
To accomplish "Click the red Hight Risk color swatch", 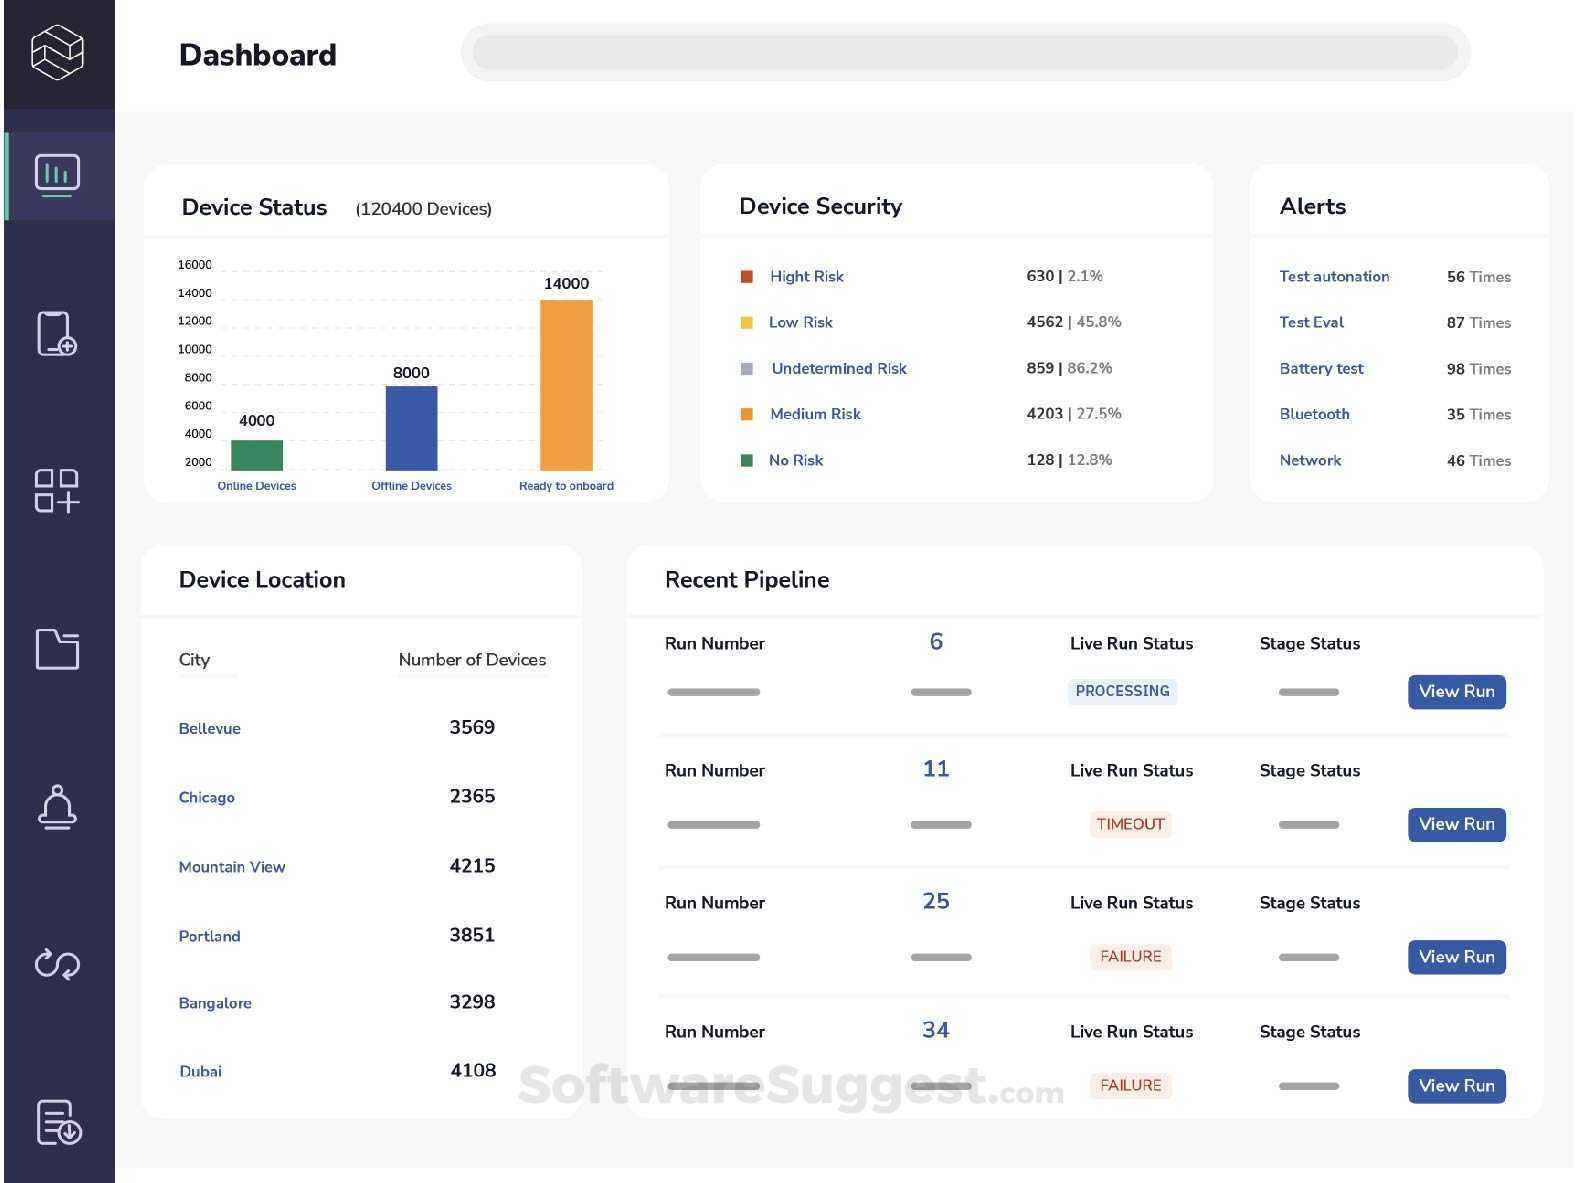I will 746,277.
